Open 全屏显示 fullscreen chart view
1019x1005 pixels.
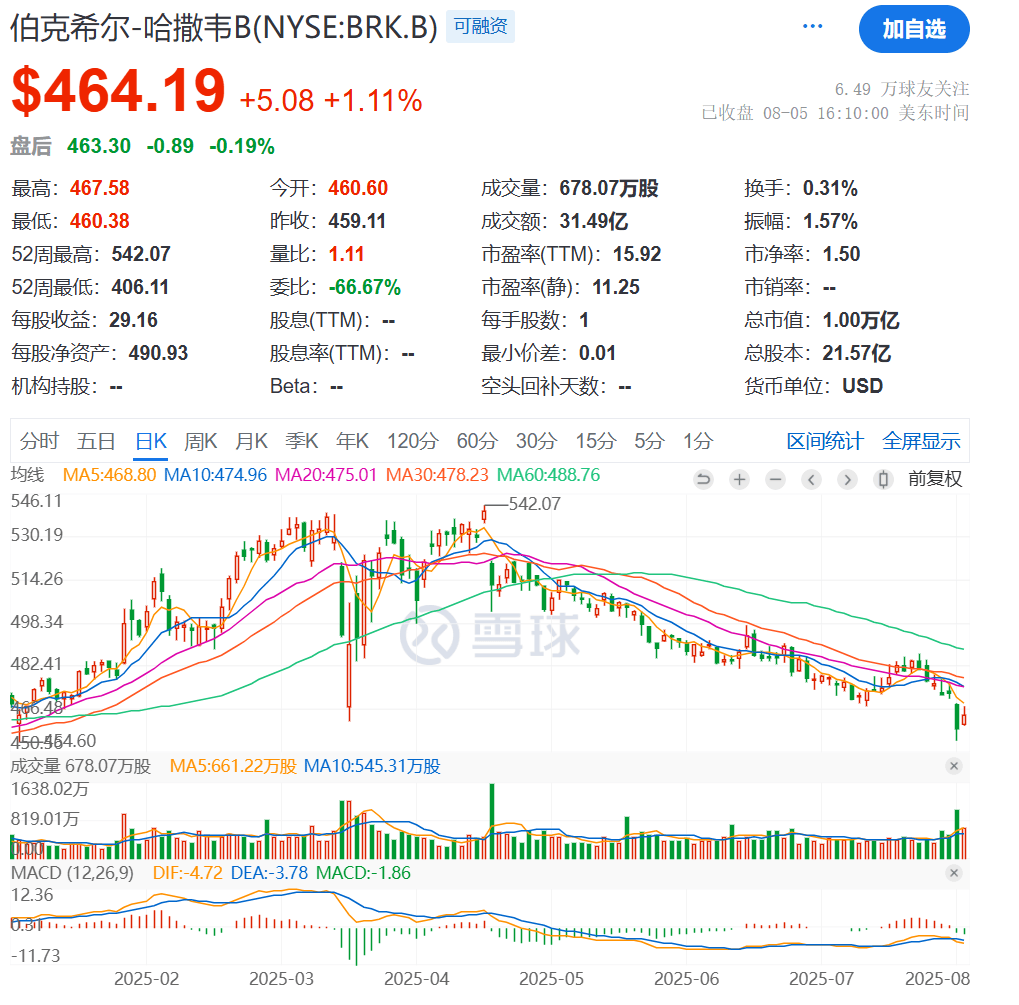[x=921, y=441]
